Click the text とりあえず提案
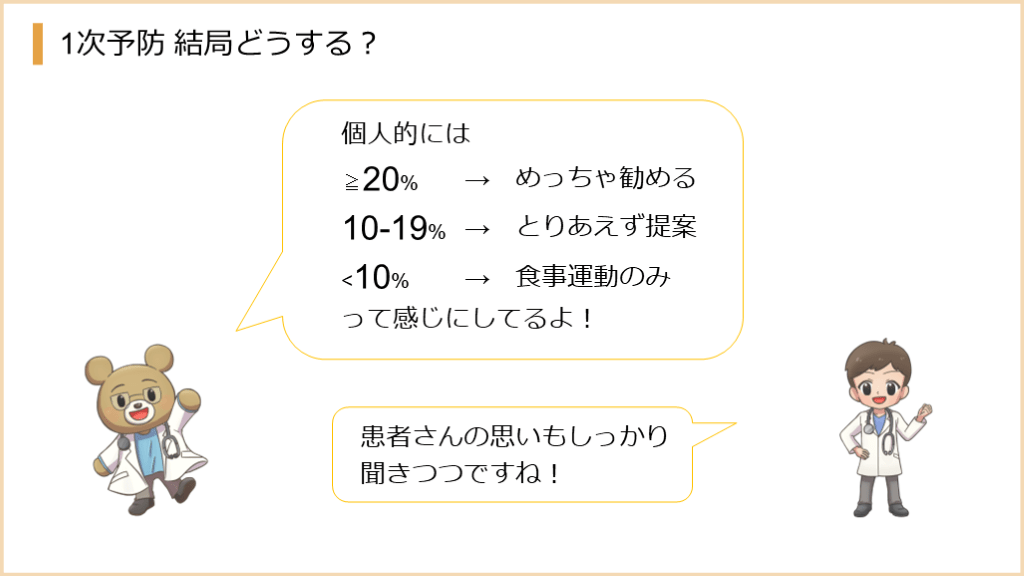 coord(605,228)
